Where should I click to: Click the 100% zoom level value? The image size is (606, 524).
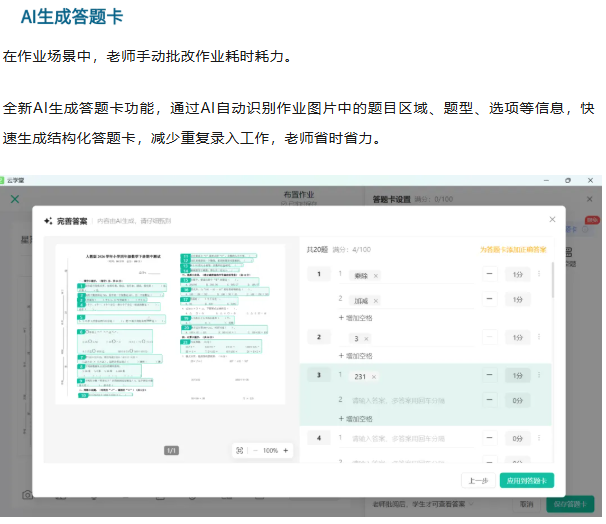270,451
